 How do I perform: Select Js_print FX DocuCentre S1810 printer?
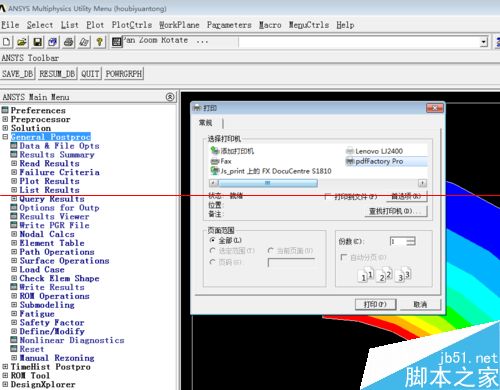[271, 171]
